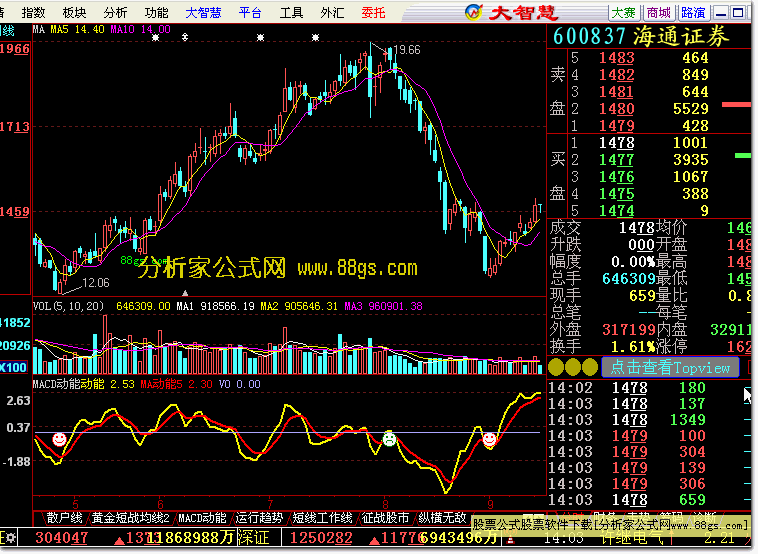Open the red 委托 trading menu
Screen dimensions: 758x554
click(373, 13)
